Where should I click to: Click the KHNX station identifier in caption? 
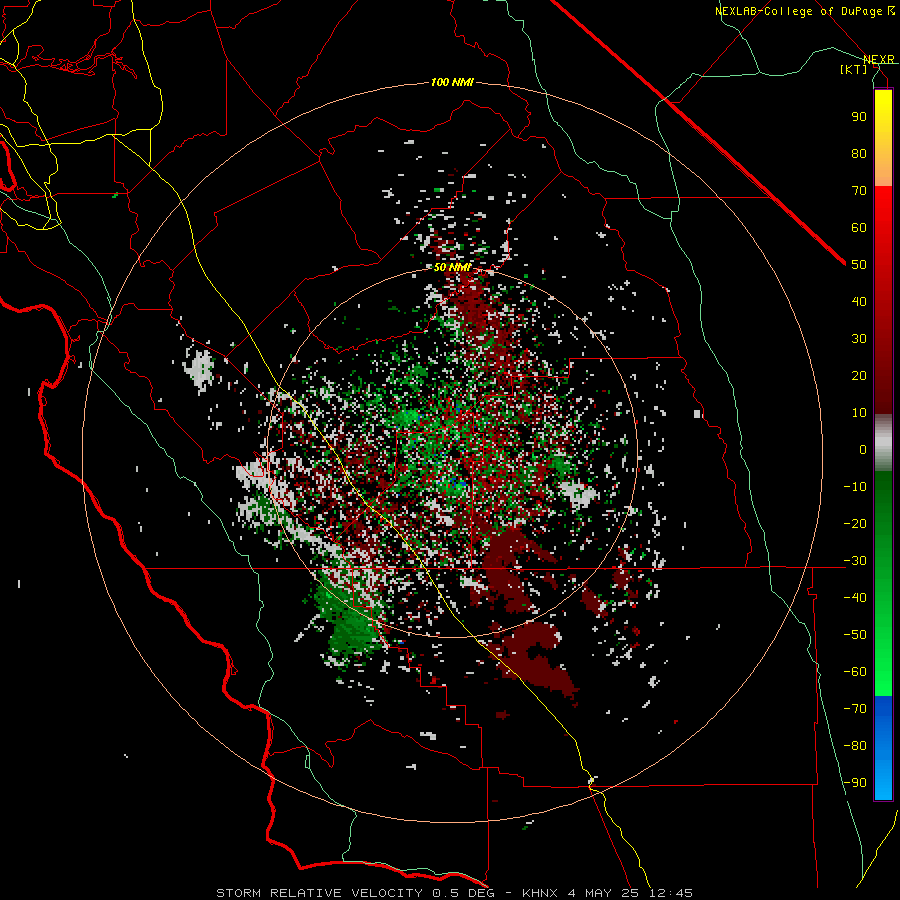click(540, 893)
